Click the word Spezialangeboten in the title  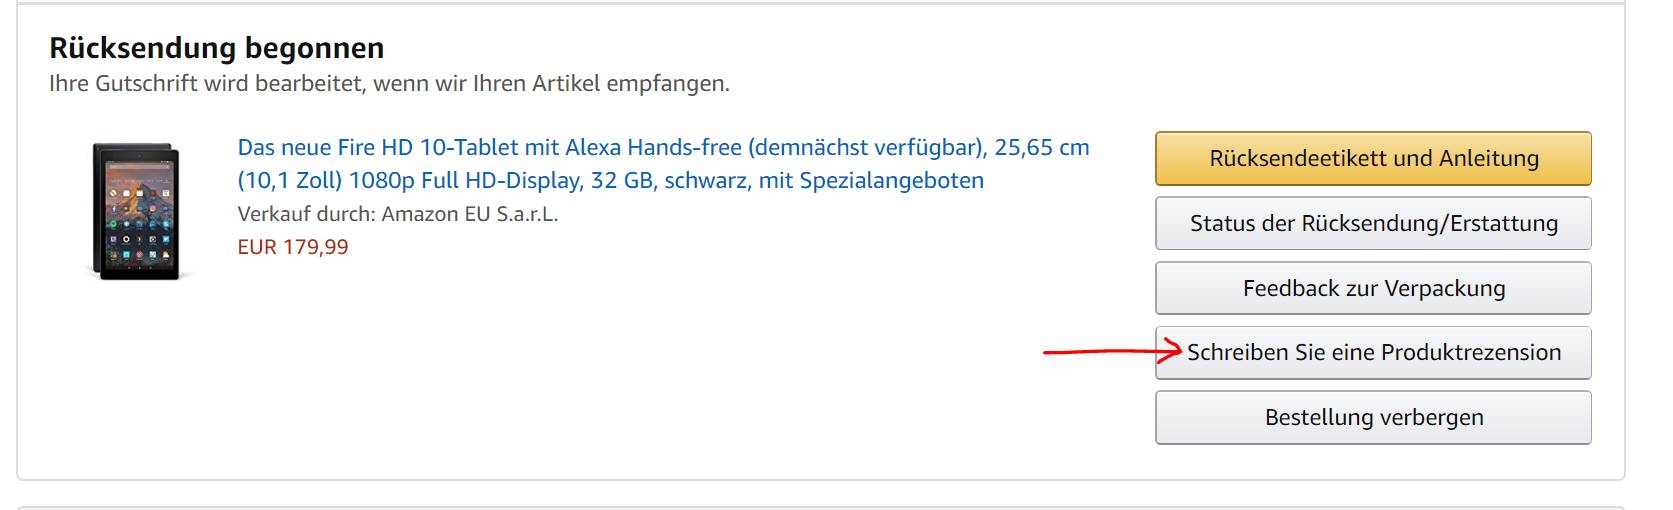(891, 180)
